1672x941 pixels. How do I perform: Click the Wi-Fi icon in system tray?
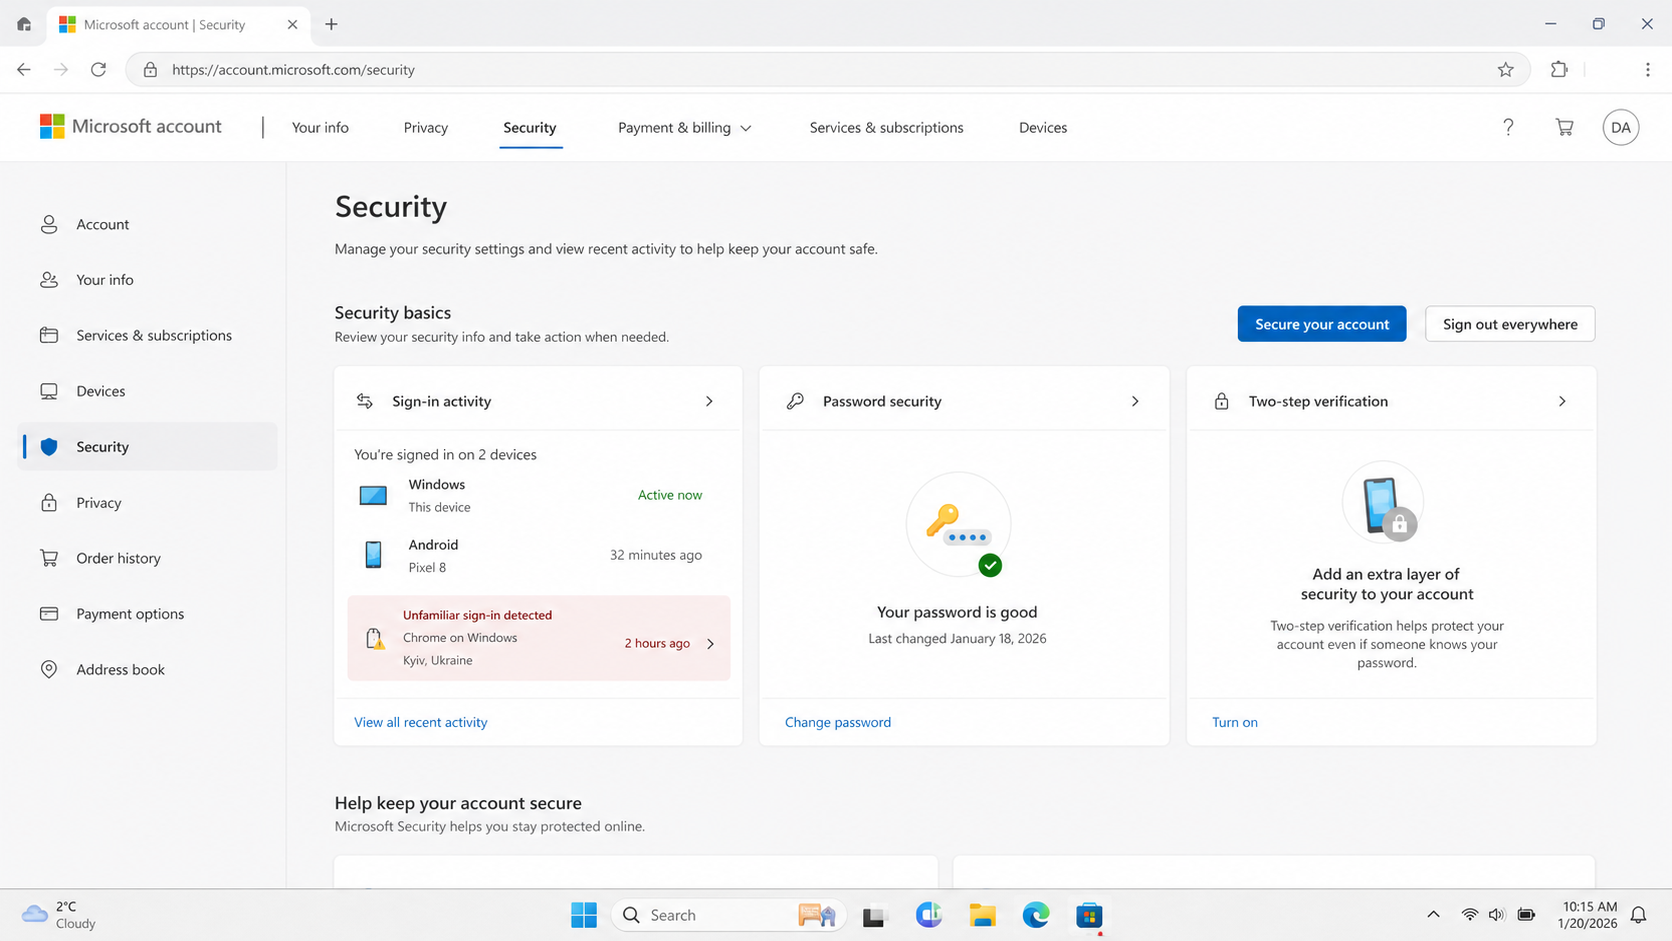[1469, 915]
